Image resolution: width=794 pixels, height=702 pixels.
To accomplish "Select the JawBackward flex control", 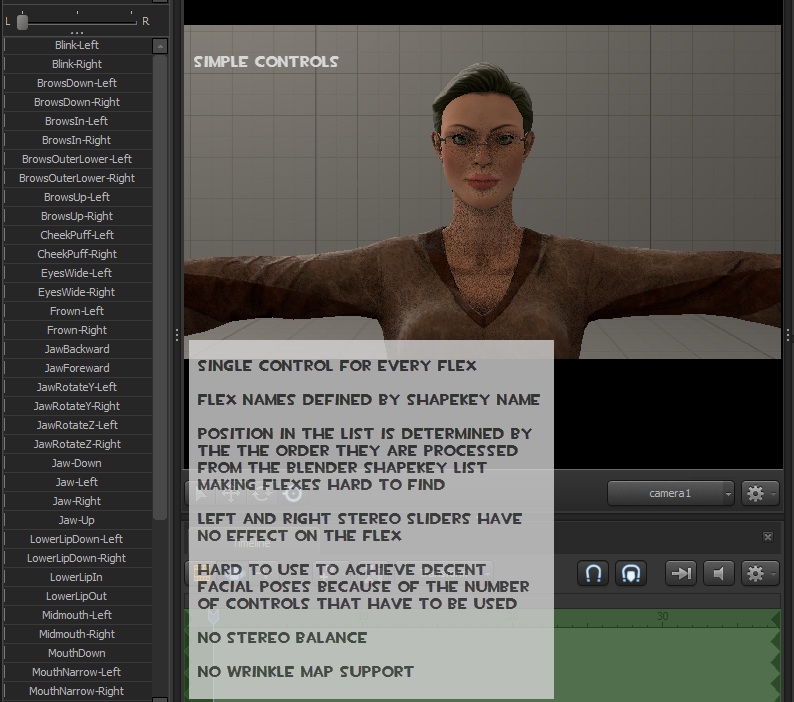I will 77,349.
